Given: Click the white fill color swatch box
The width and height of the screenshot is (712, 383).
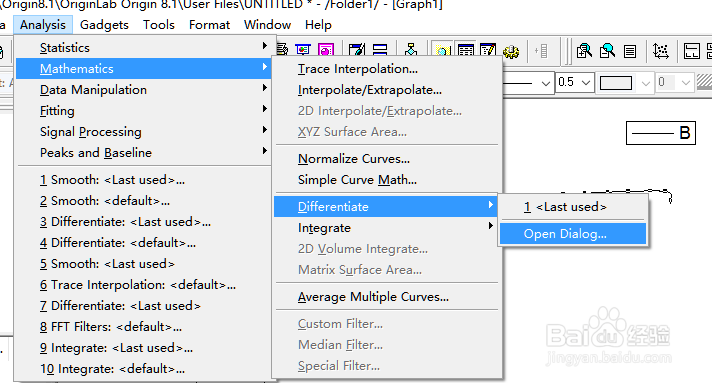Looking at the screenshot, I should point(616,83).
